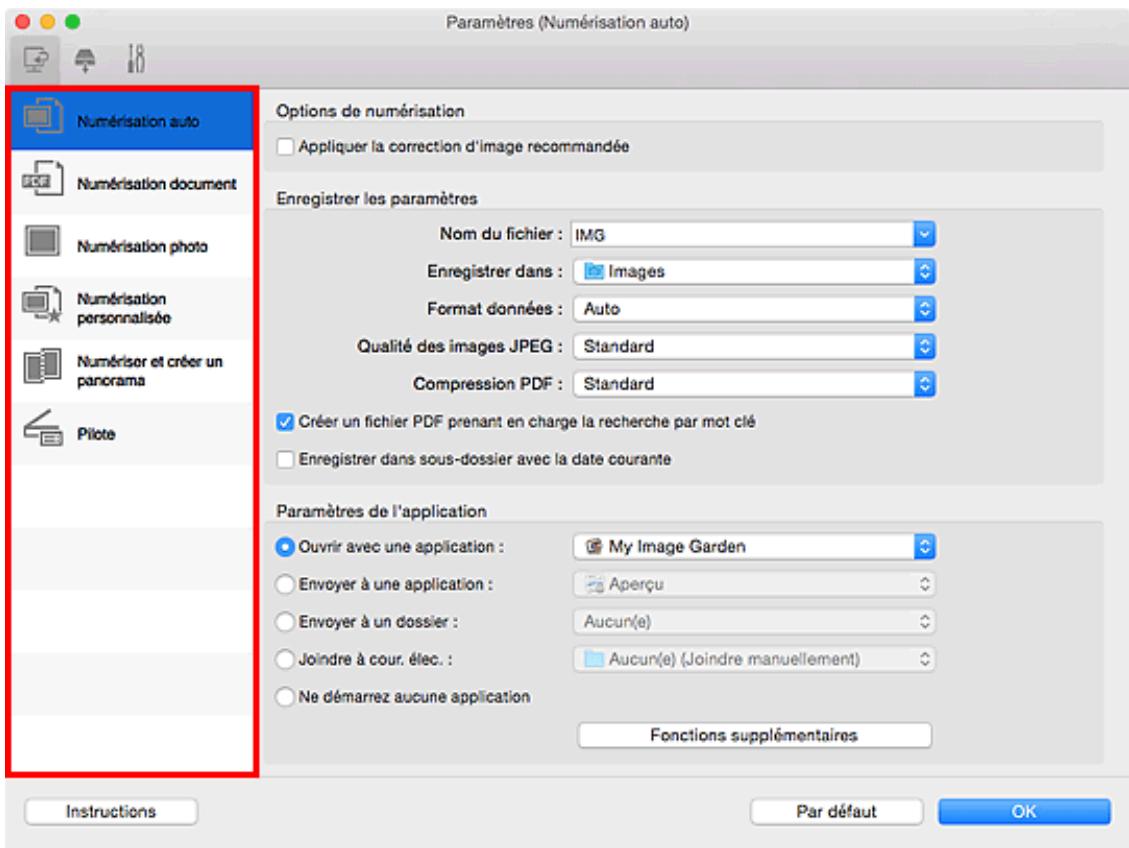
Task: Click the Instructions button
Action: (111, 812)
